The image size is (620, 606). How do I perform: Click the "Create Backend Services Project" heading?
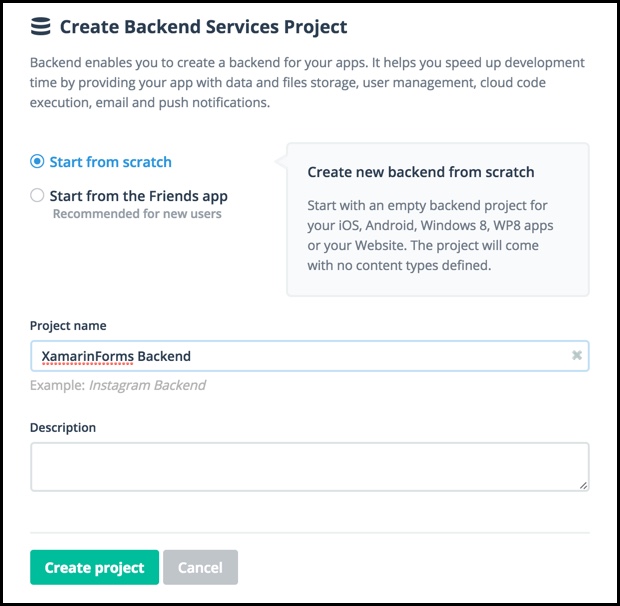click(203, 27)
